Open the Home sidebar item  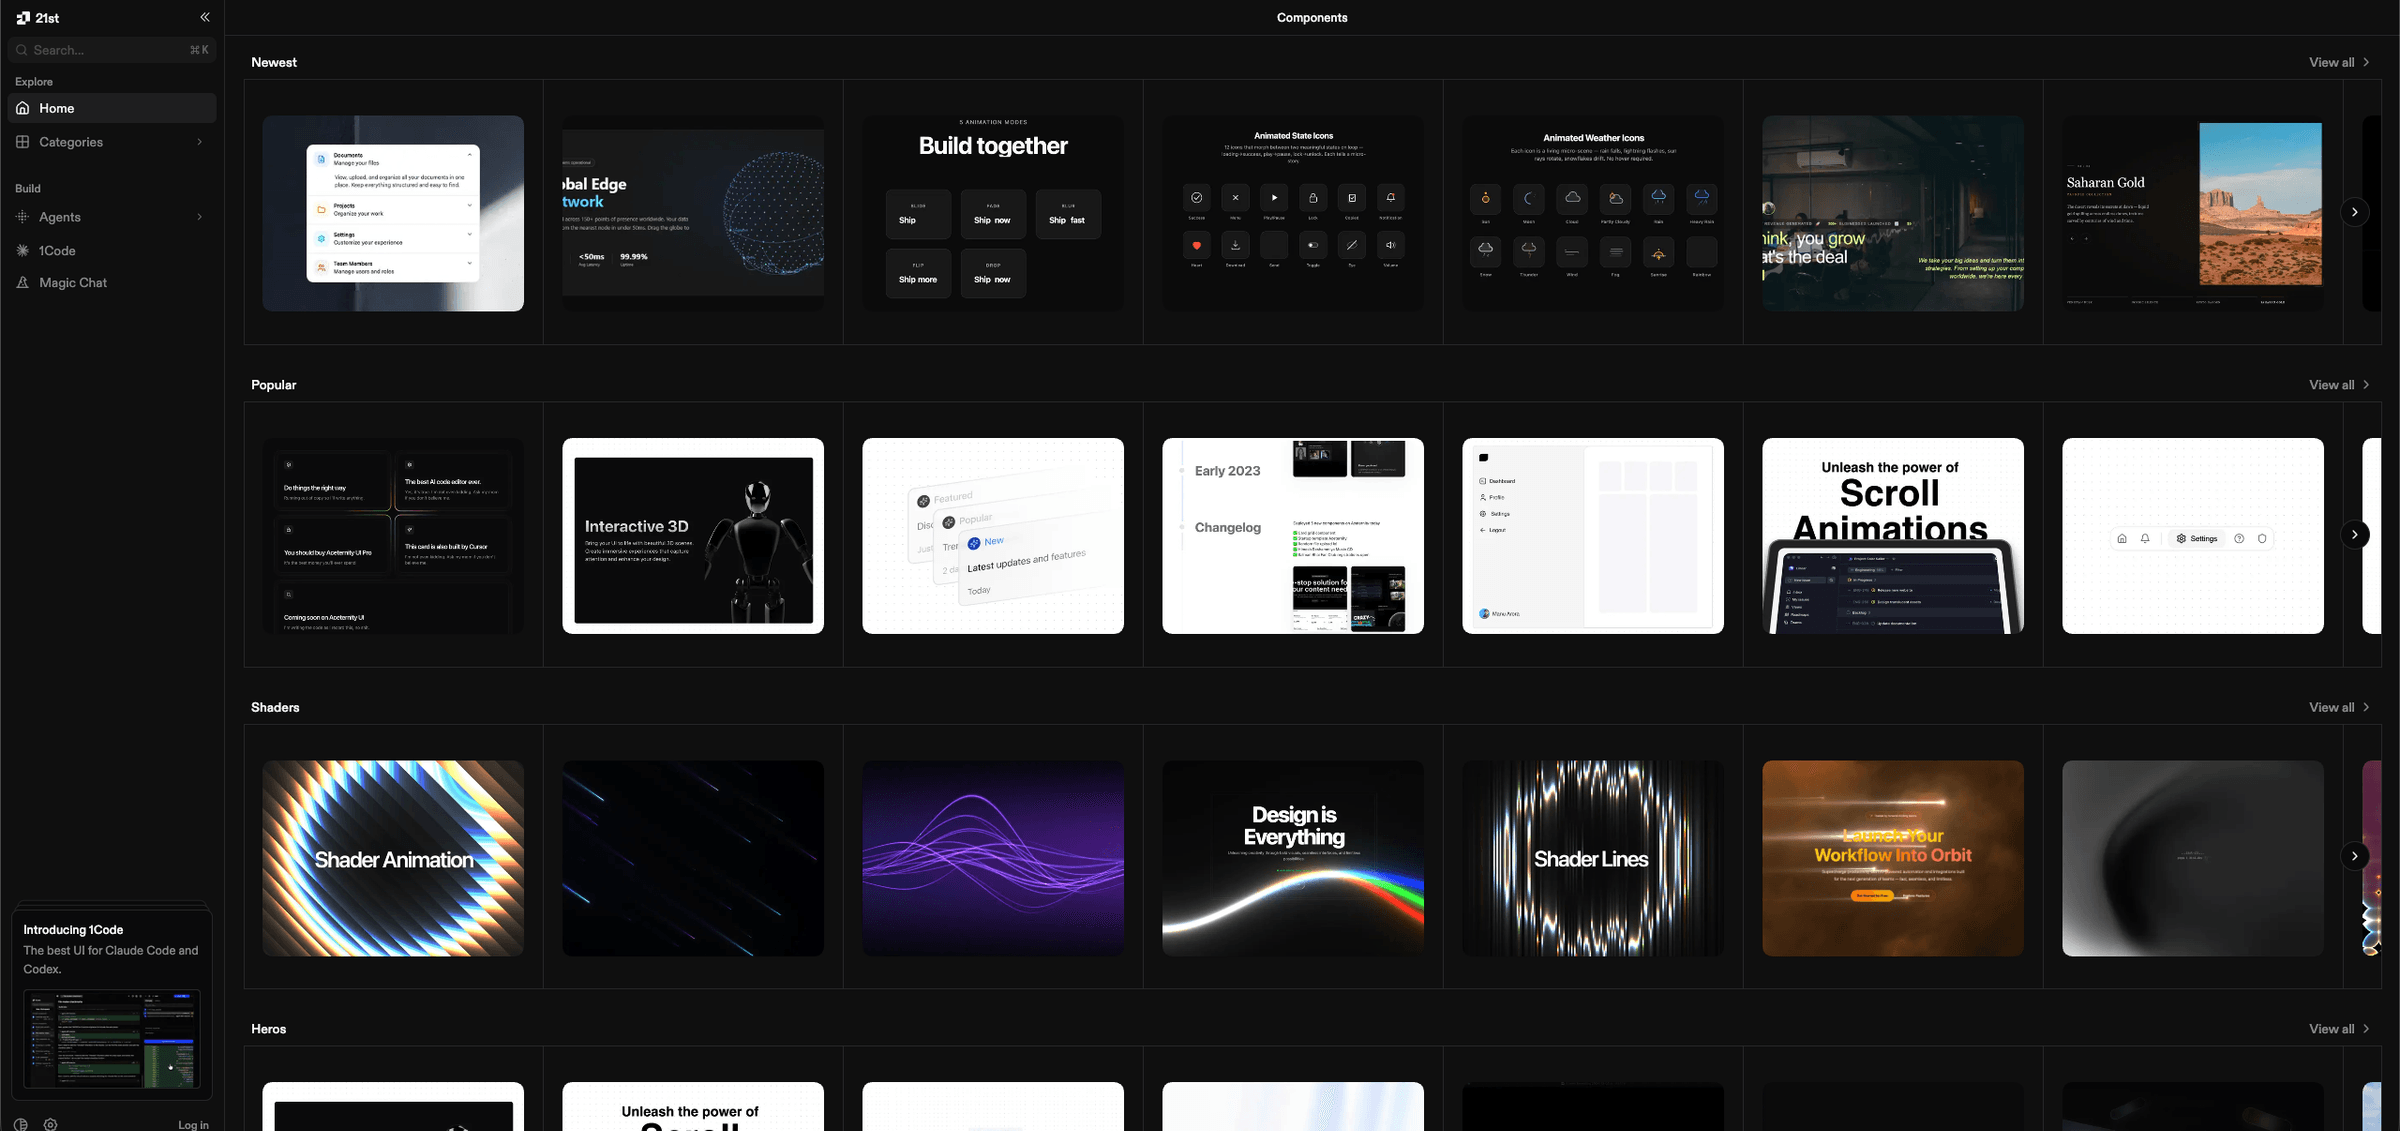click(112, 108)
